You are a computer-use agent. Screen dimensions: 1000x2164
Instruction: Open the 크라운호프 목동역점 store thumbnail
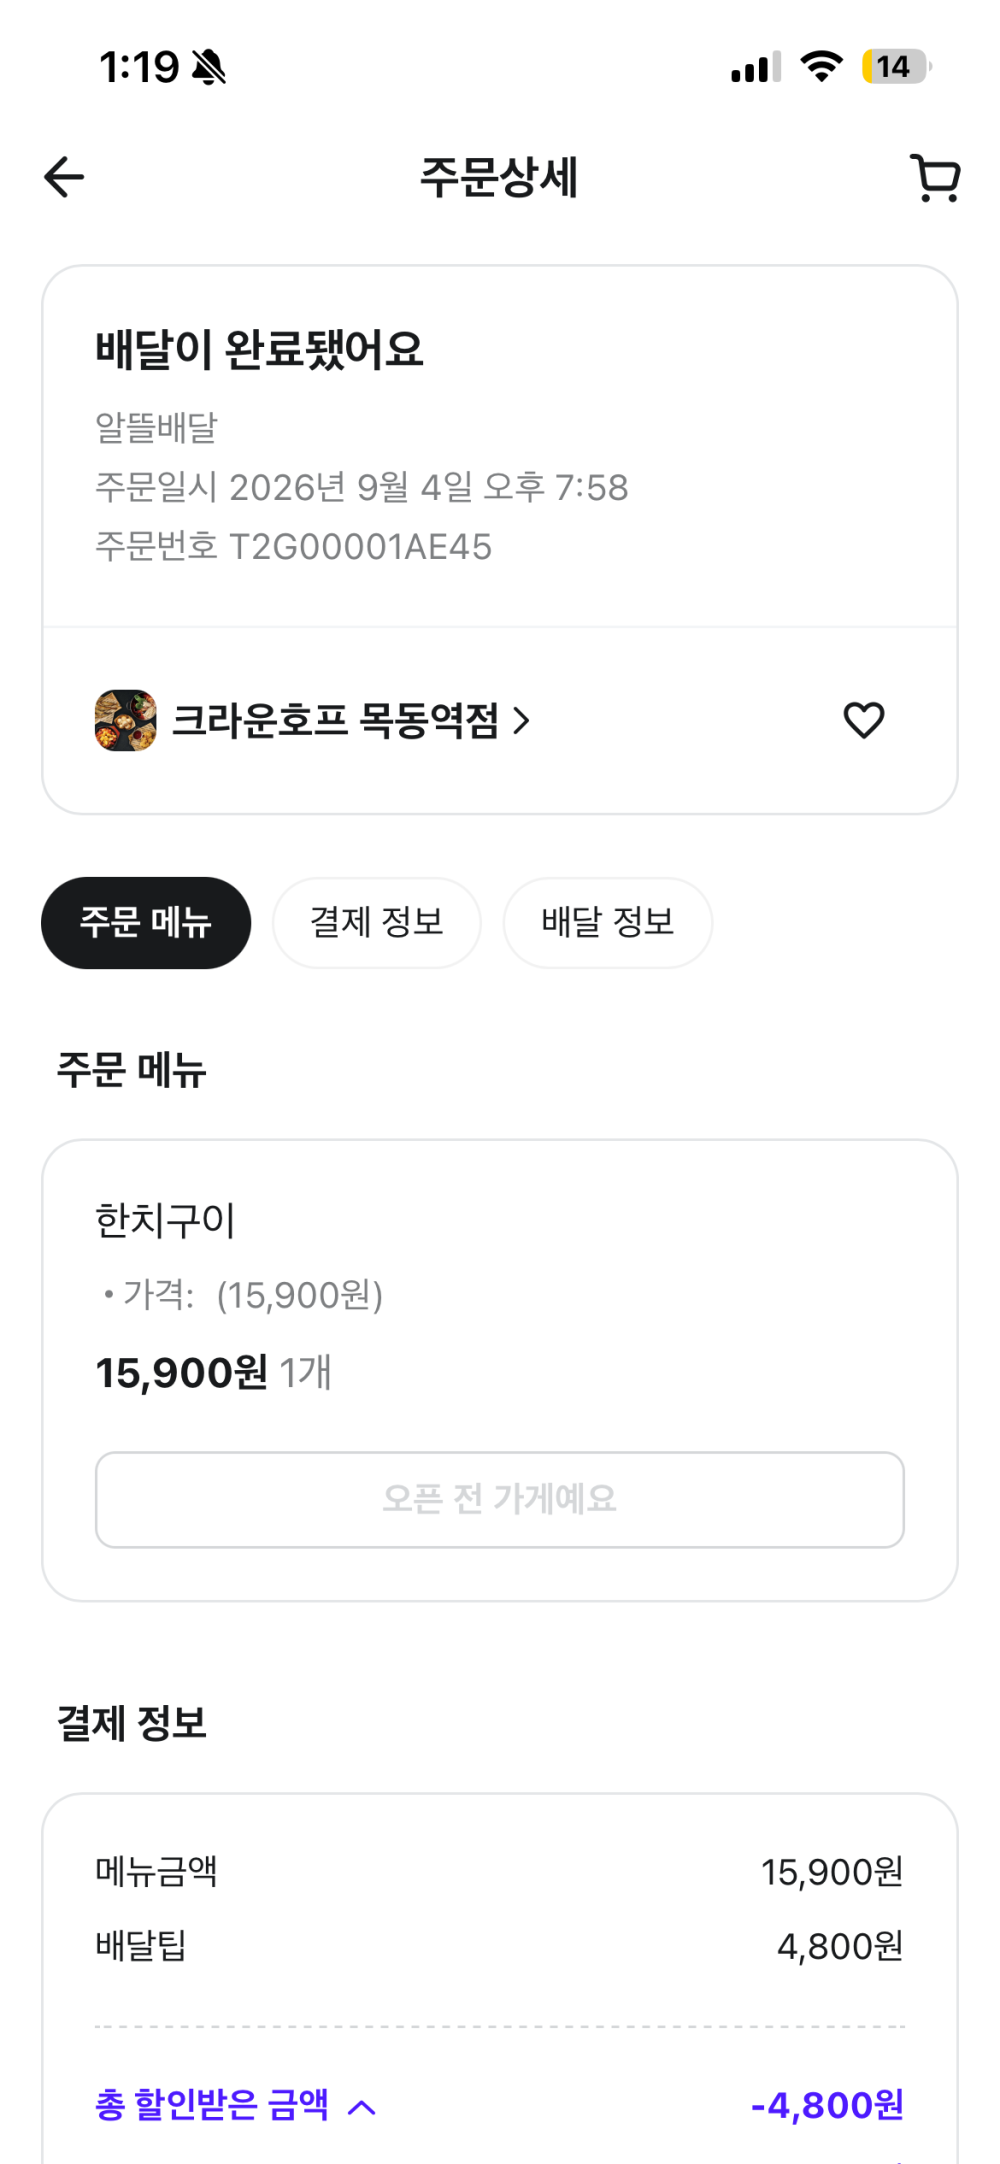tap(125, 720)
